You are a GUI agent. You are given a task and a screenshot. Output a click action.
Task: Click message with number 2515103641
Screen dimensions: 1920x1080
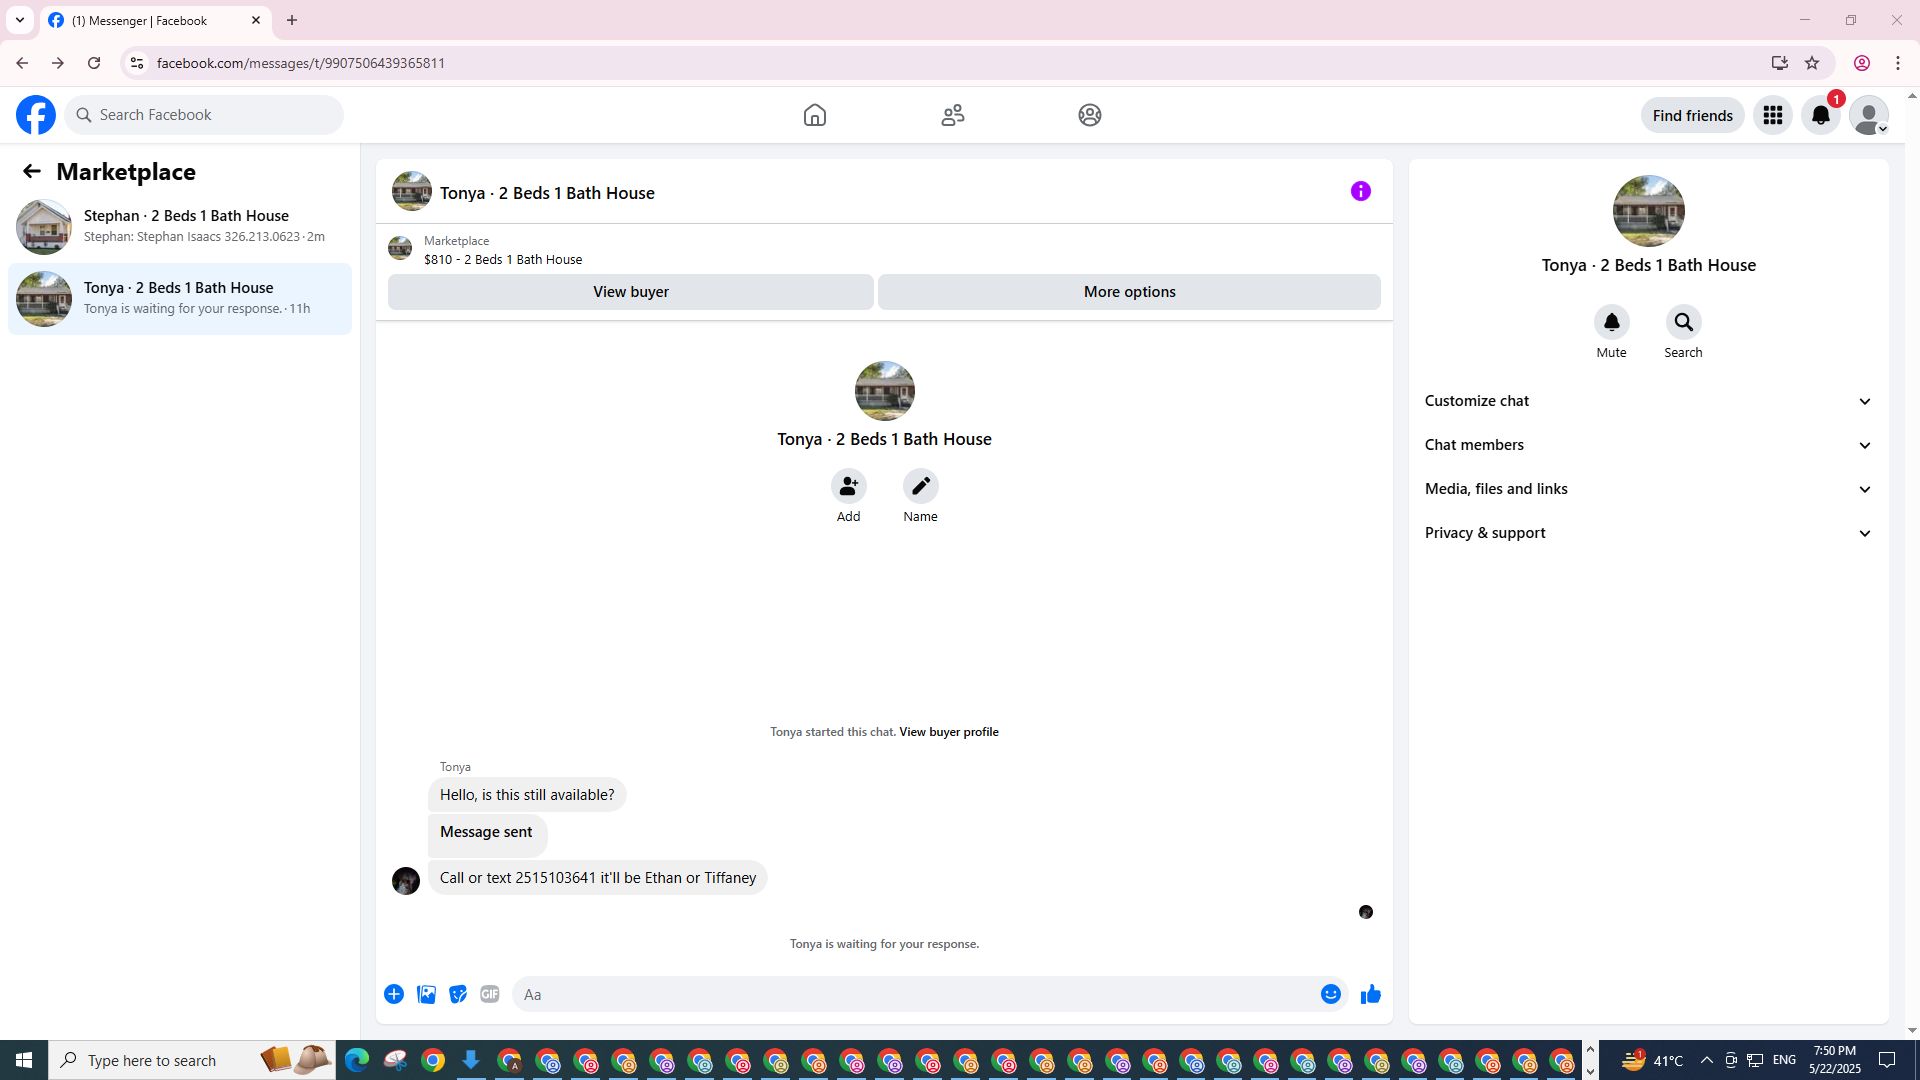point(598,878)
